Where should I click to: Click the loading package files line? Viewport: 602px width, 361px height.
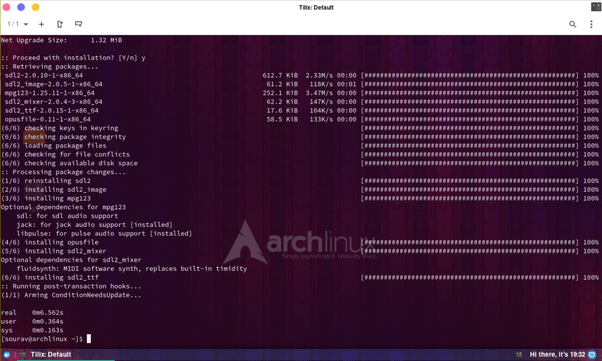[54, 146]
